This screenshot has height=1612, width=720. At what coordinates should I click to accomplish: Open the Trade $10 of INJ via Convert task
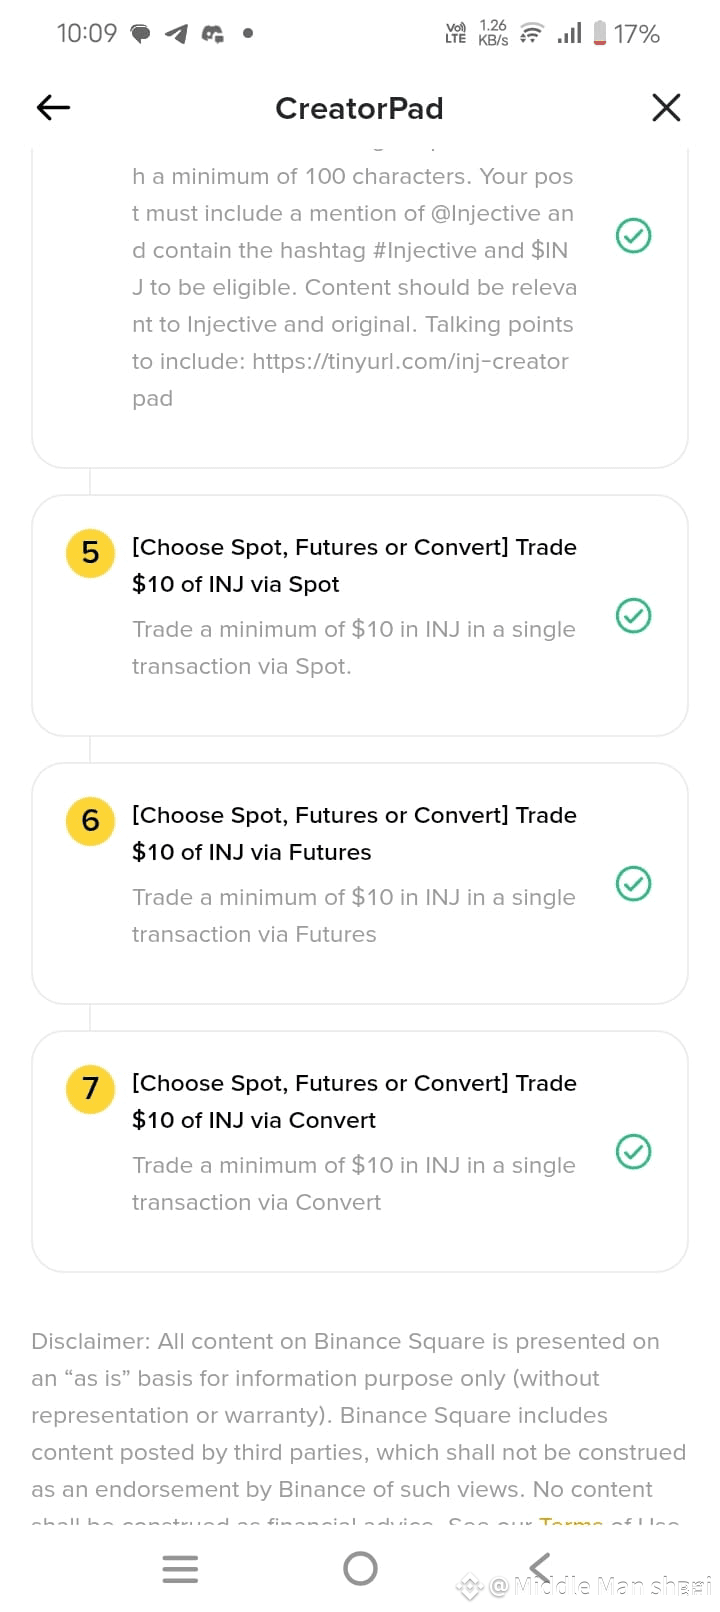click(x=360, y=1151)
